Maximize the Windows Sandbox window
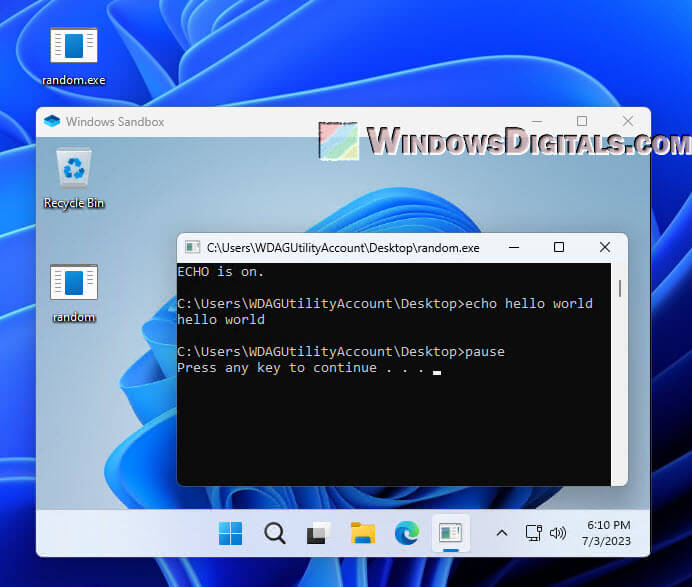This screenshot has height=587, width=692. (582, 121)
